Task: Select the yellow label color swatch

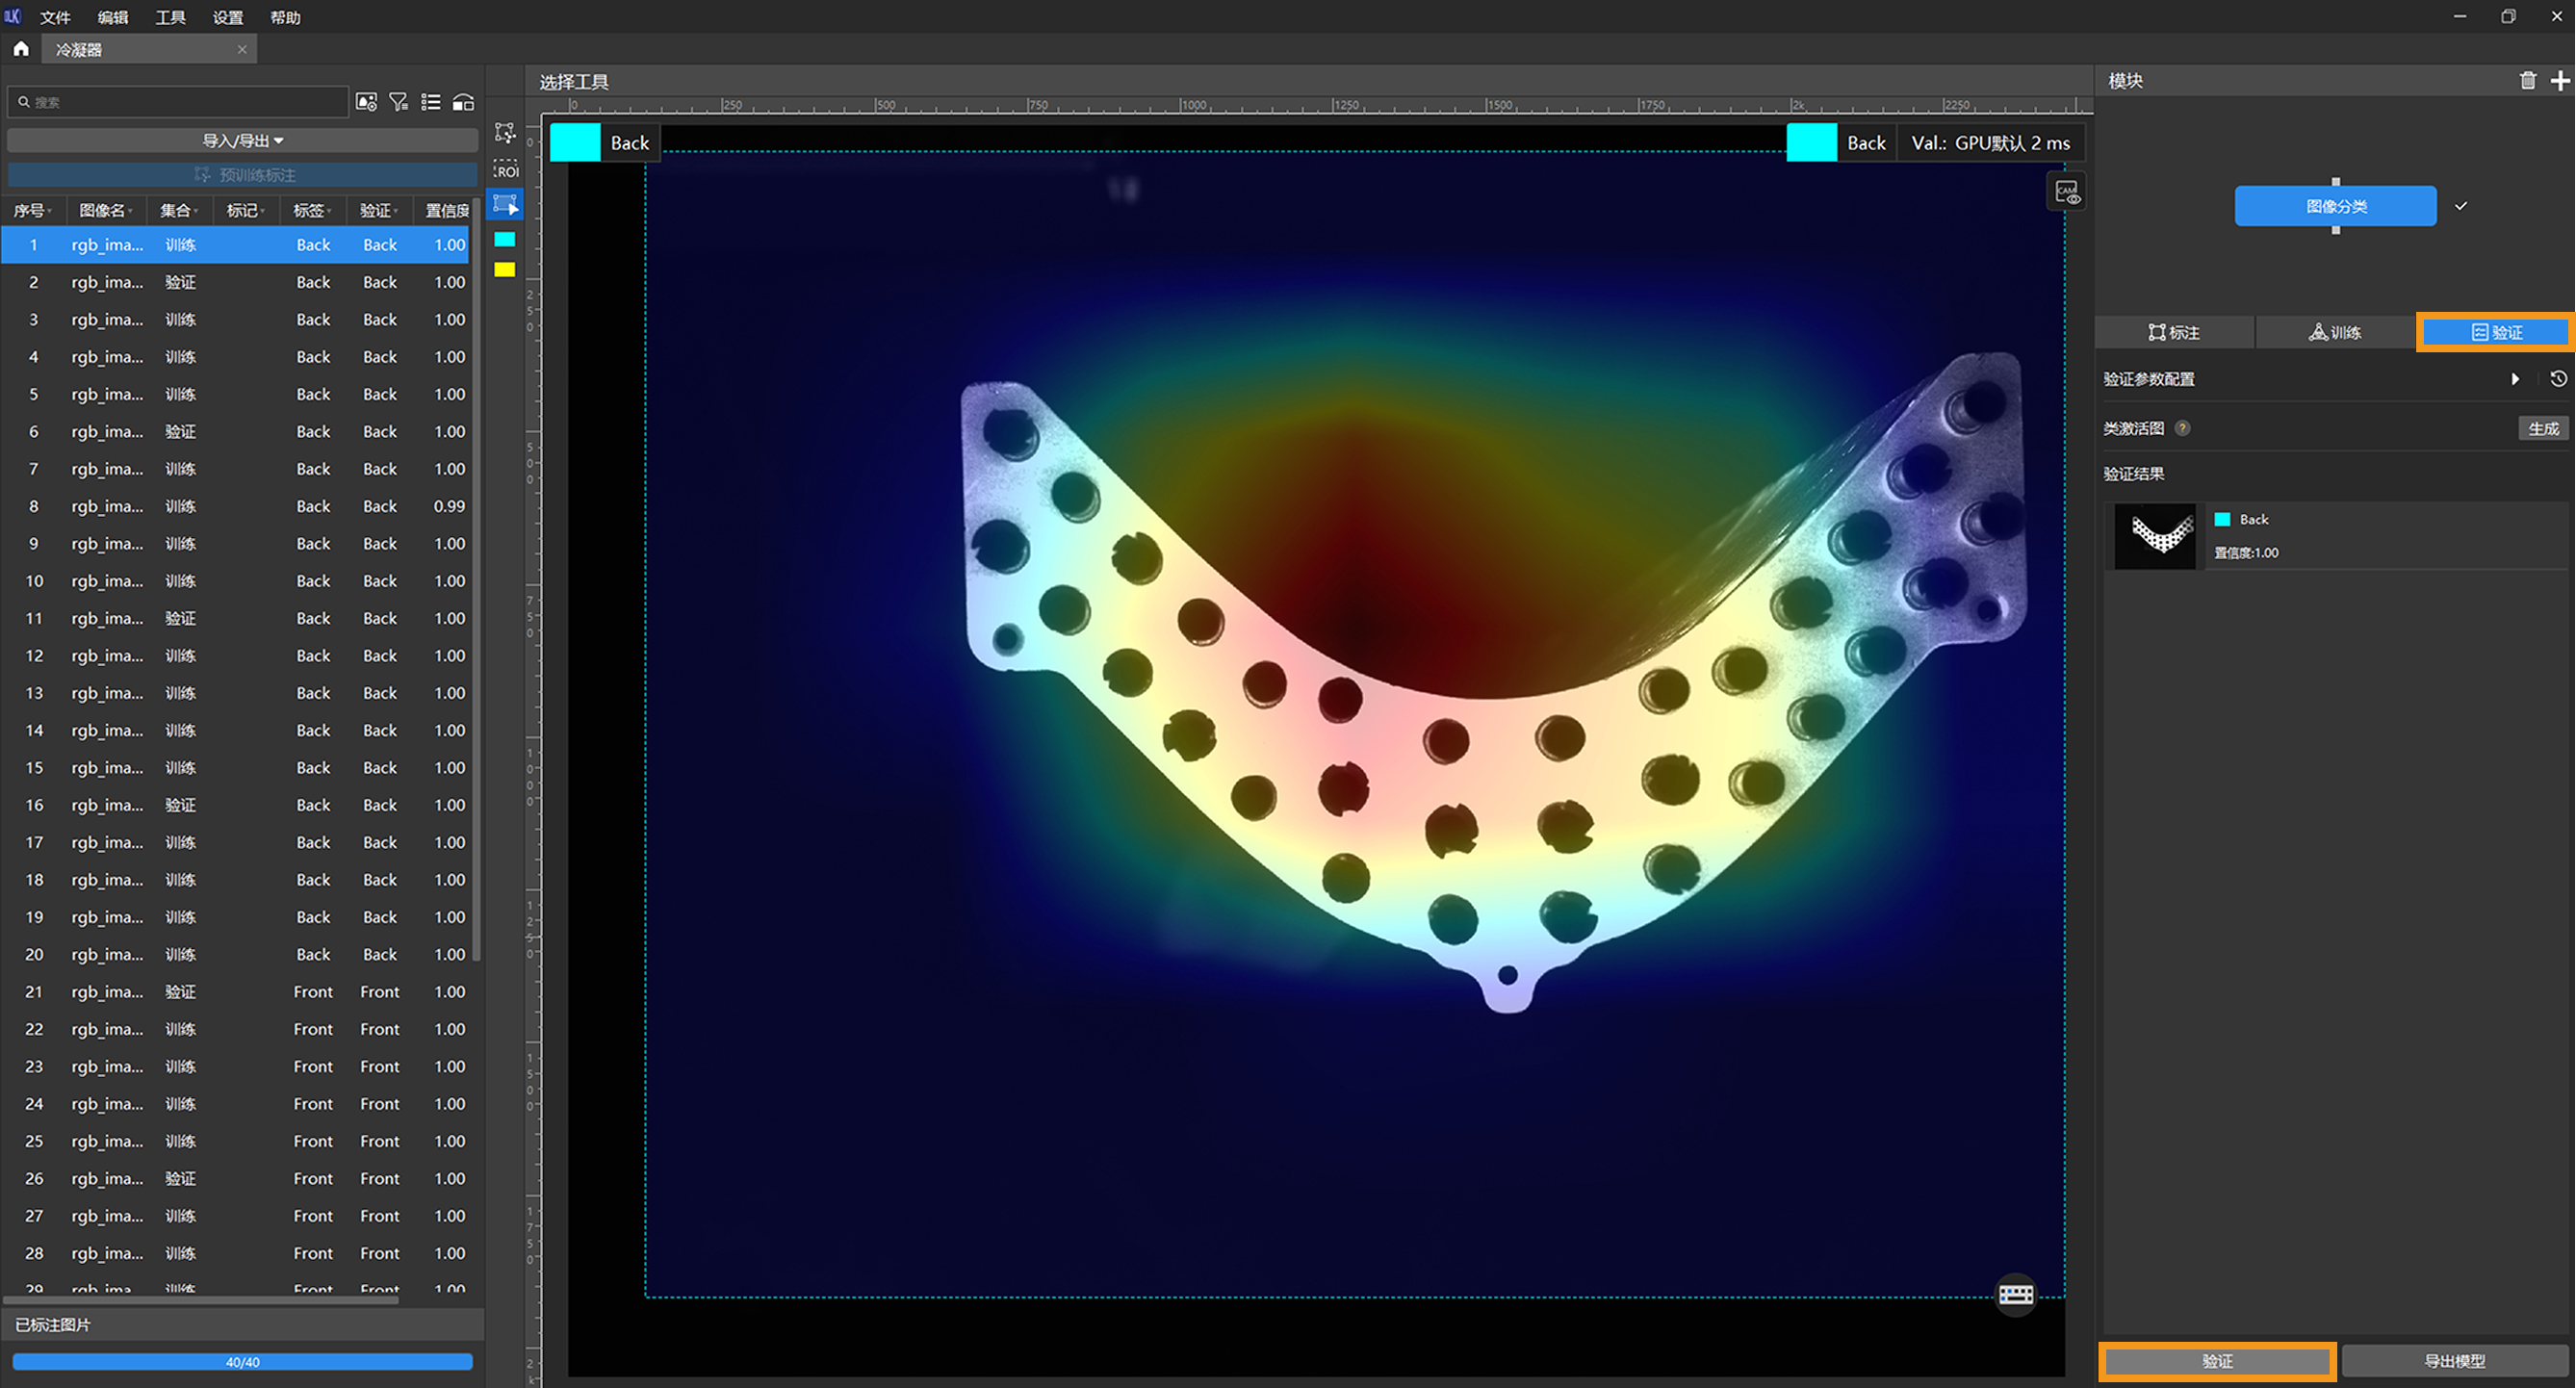Action: pos(505,269)
